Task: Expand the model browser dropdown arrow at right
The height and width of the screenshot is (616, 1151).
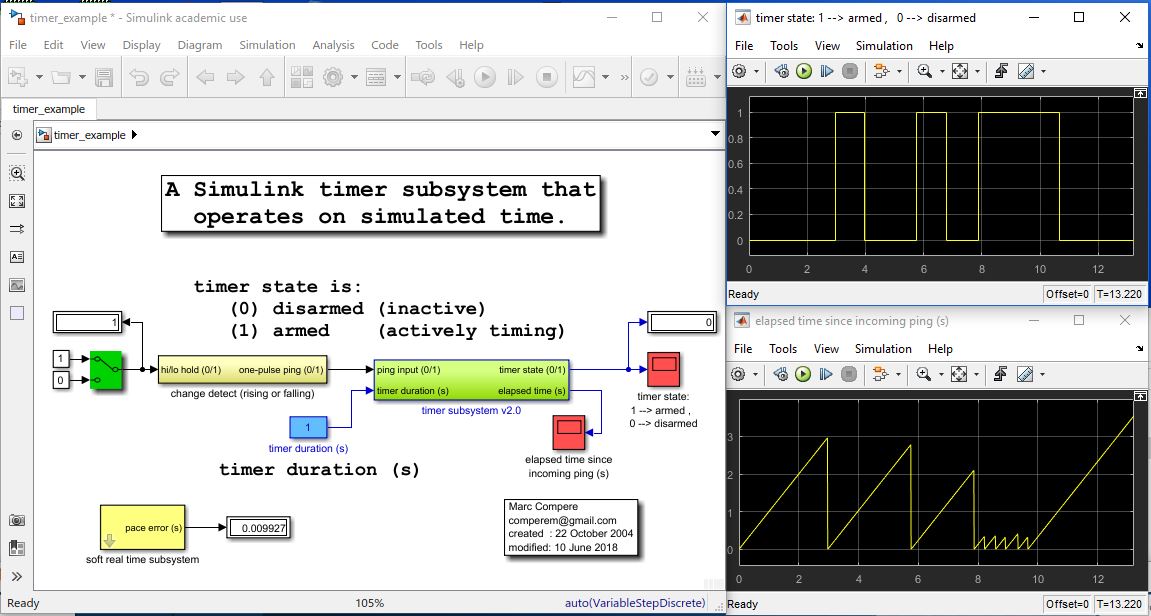Action: [x=715, y=134]
